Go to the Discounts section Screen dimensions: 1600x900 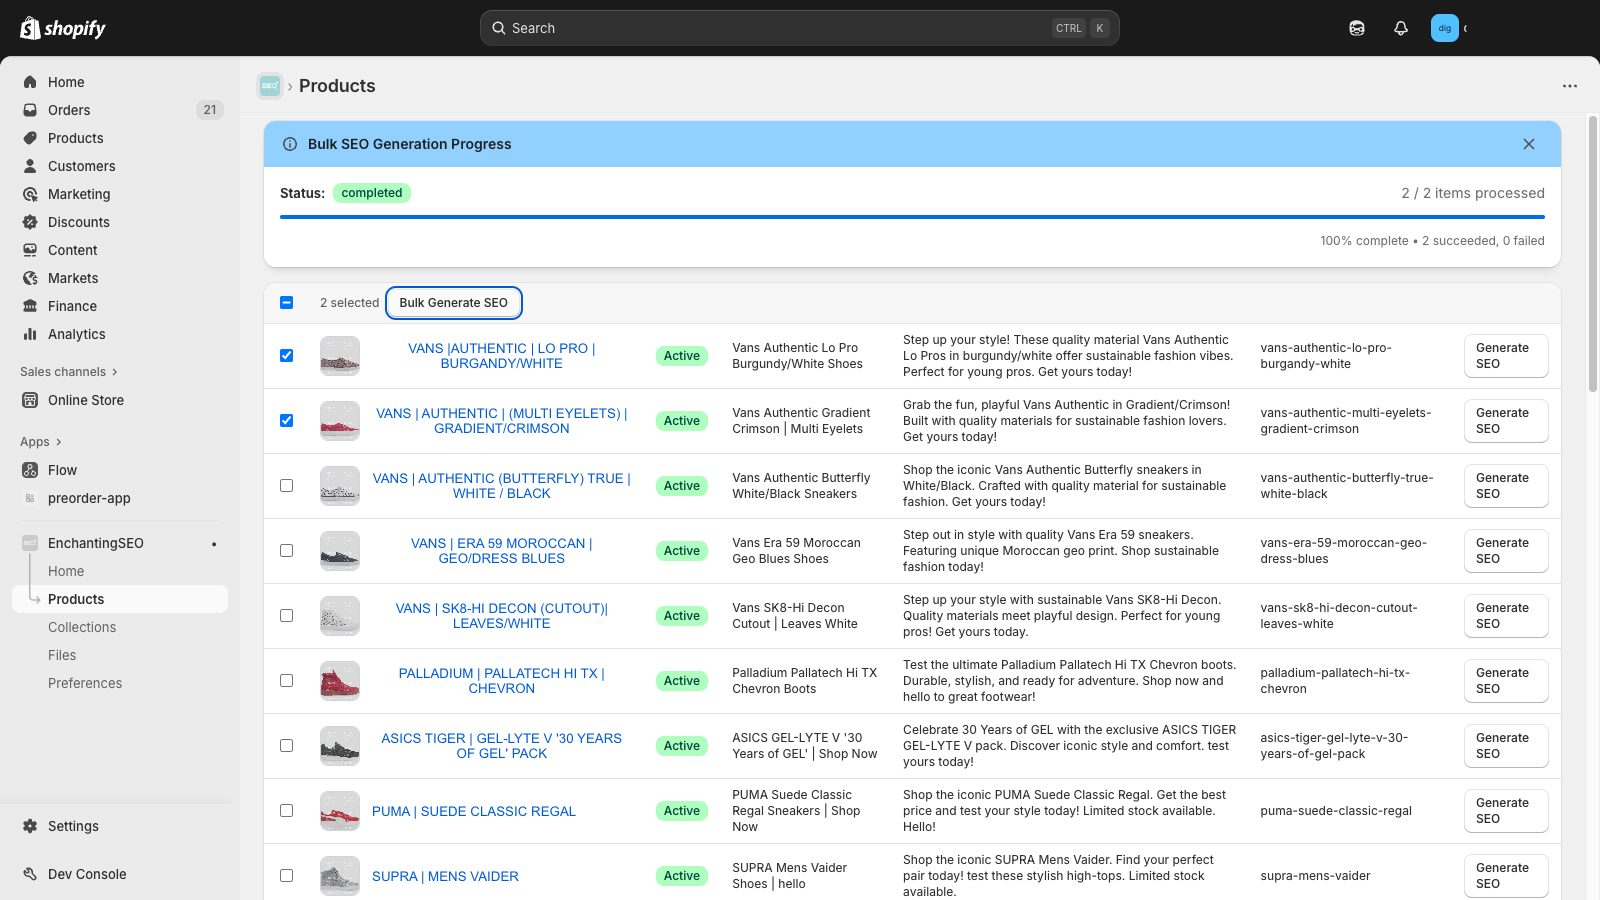tap(78, 222)
